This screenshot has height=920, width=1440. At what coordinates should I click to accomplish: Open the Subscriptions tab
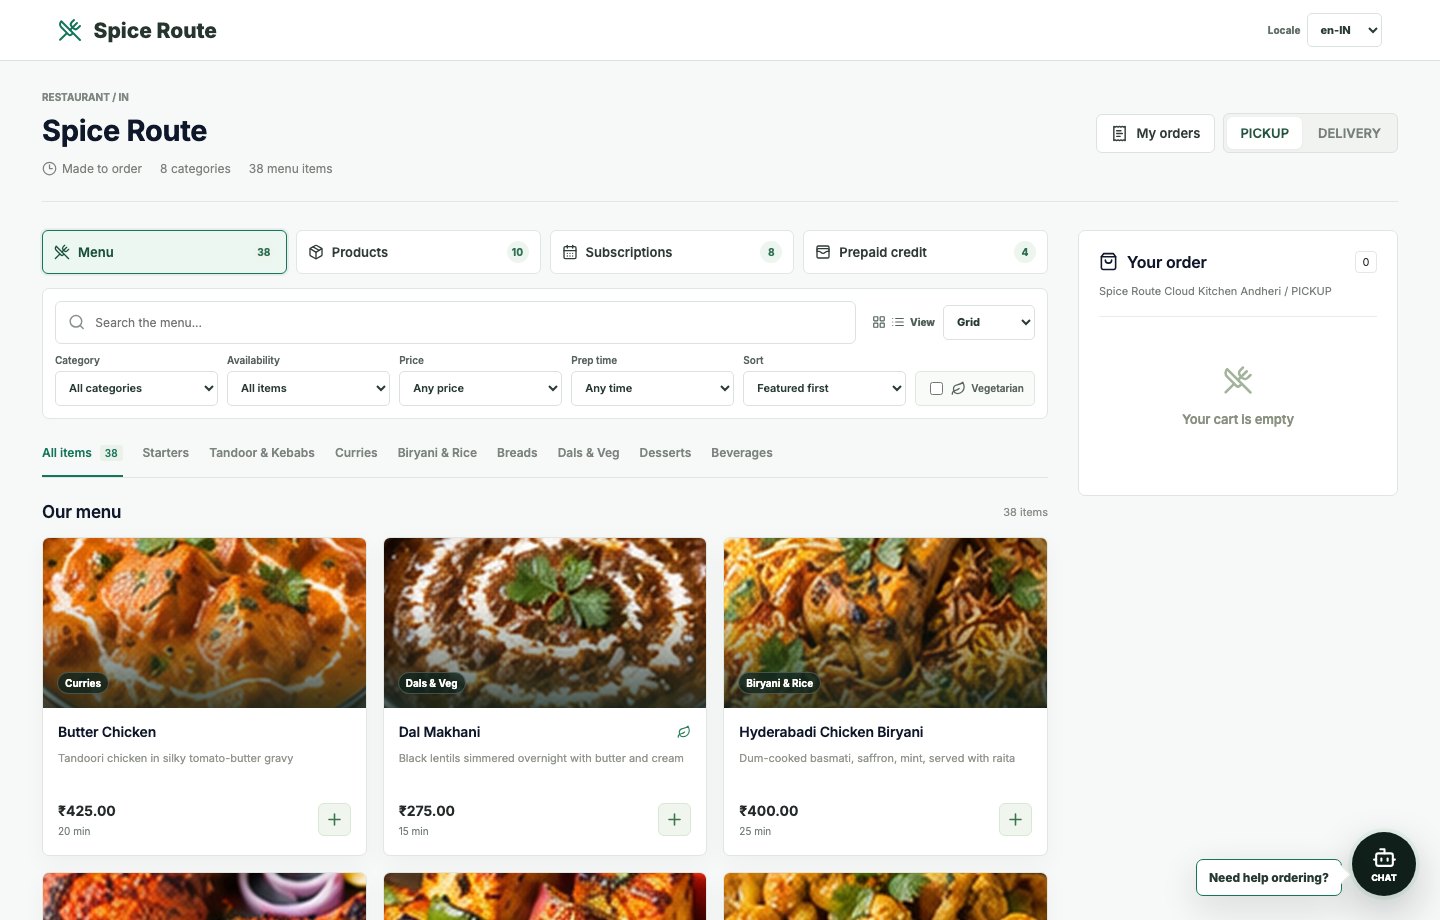pyautogui.click(x=672, y=252)
